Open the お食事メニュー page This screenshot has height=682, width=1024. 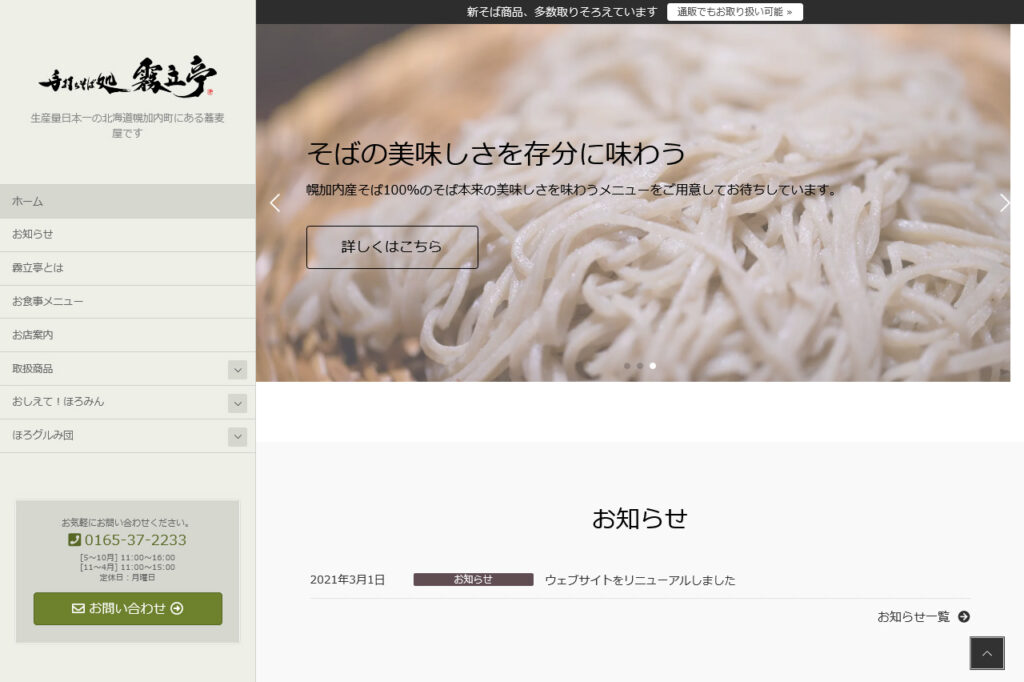(48, 301)
